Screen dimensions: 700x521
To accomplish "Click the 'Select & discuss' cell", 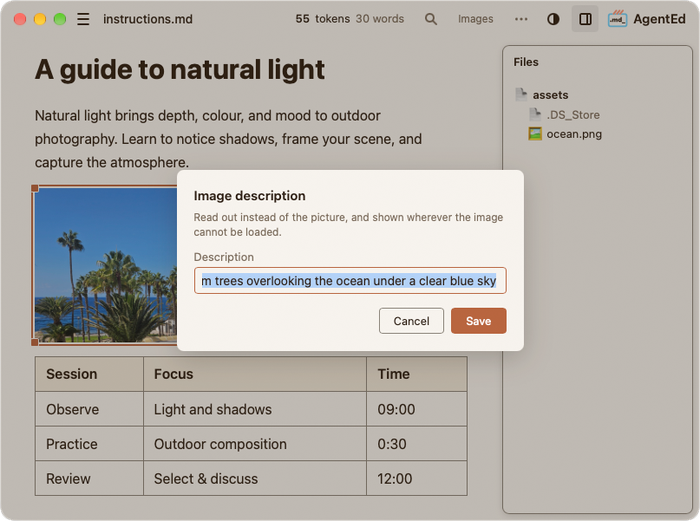I will pyautogui.click(x=255, y=478).
